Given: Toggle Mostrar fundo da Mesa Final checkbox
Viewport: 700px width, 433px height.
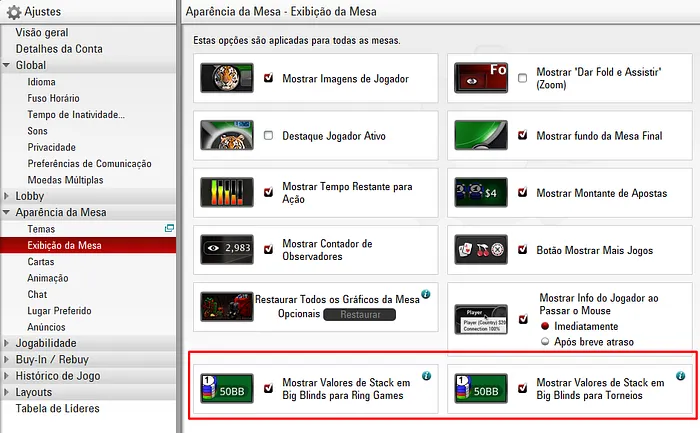Looking at the screenshot, I should pyautogui.click(x=522, y=135).
